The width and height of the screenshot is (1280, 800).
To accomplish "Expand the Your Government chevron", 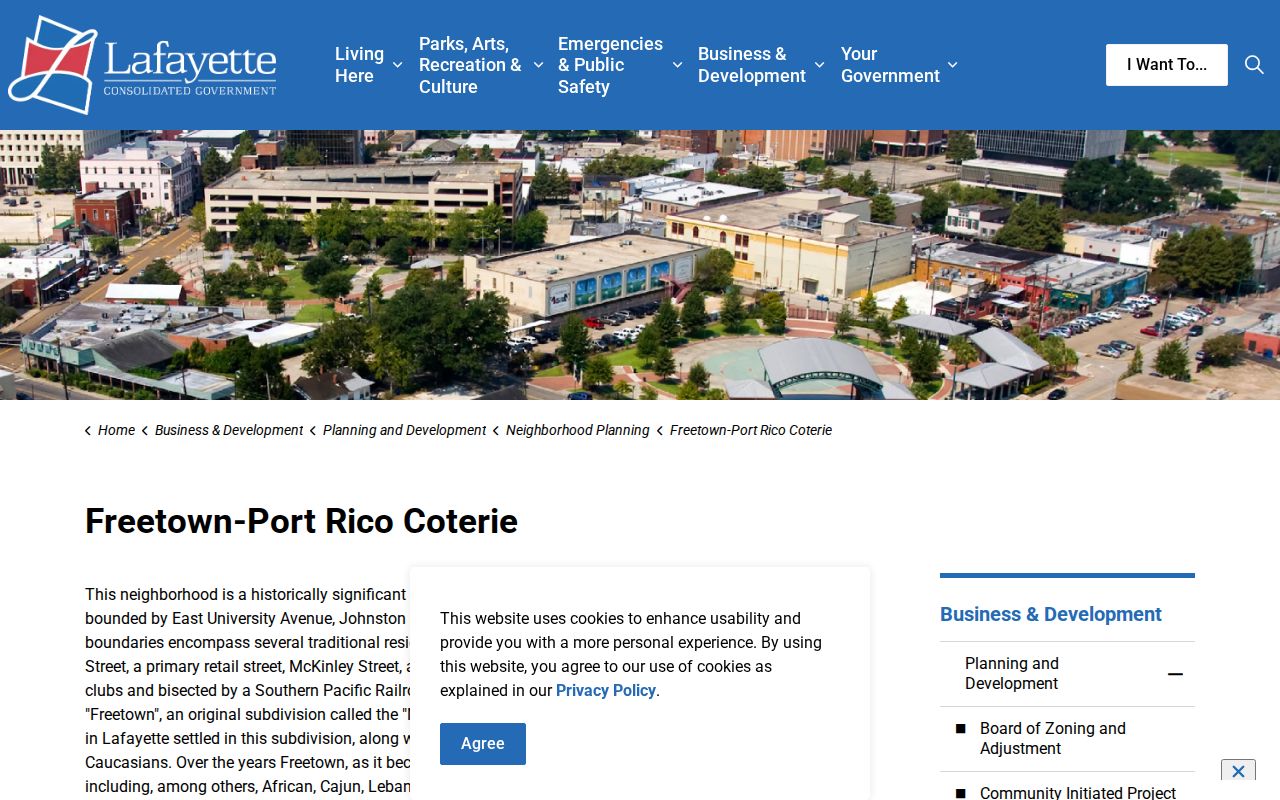I will tap(952, 65).
